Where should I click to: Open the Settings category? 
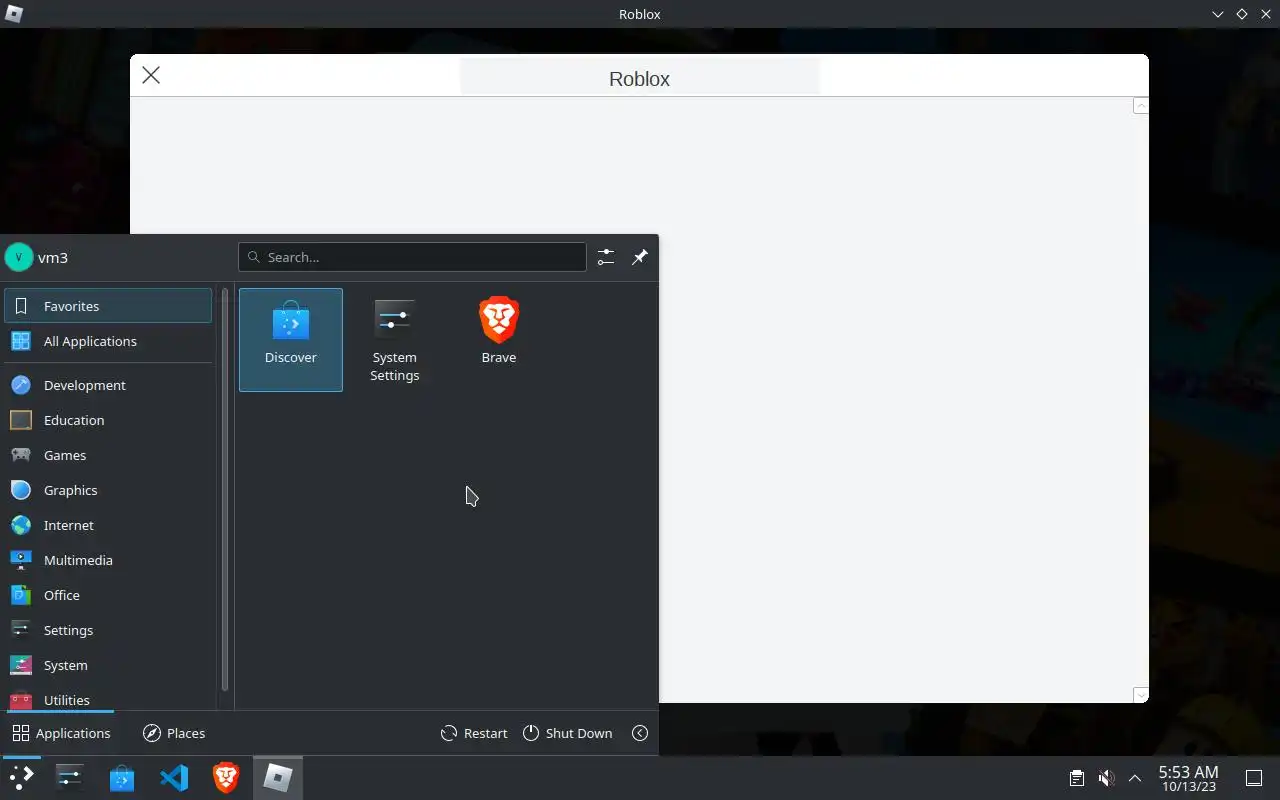pos(108,630)
